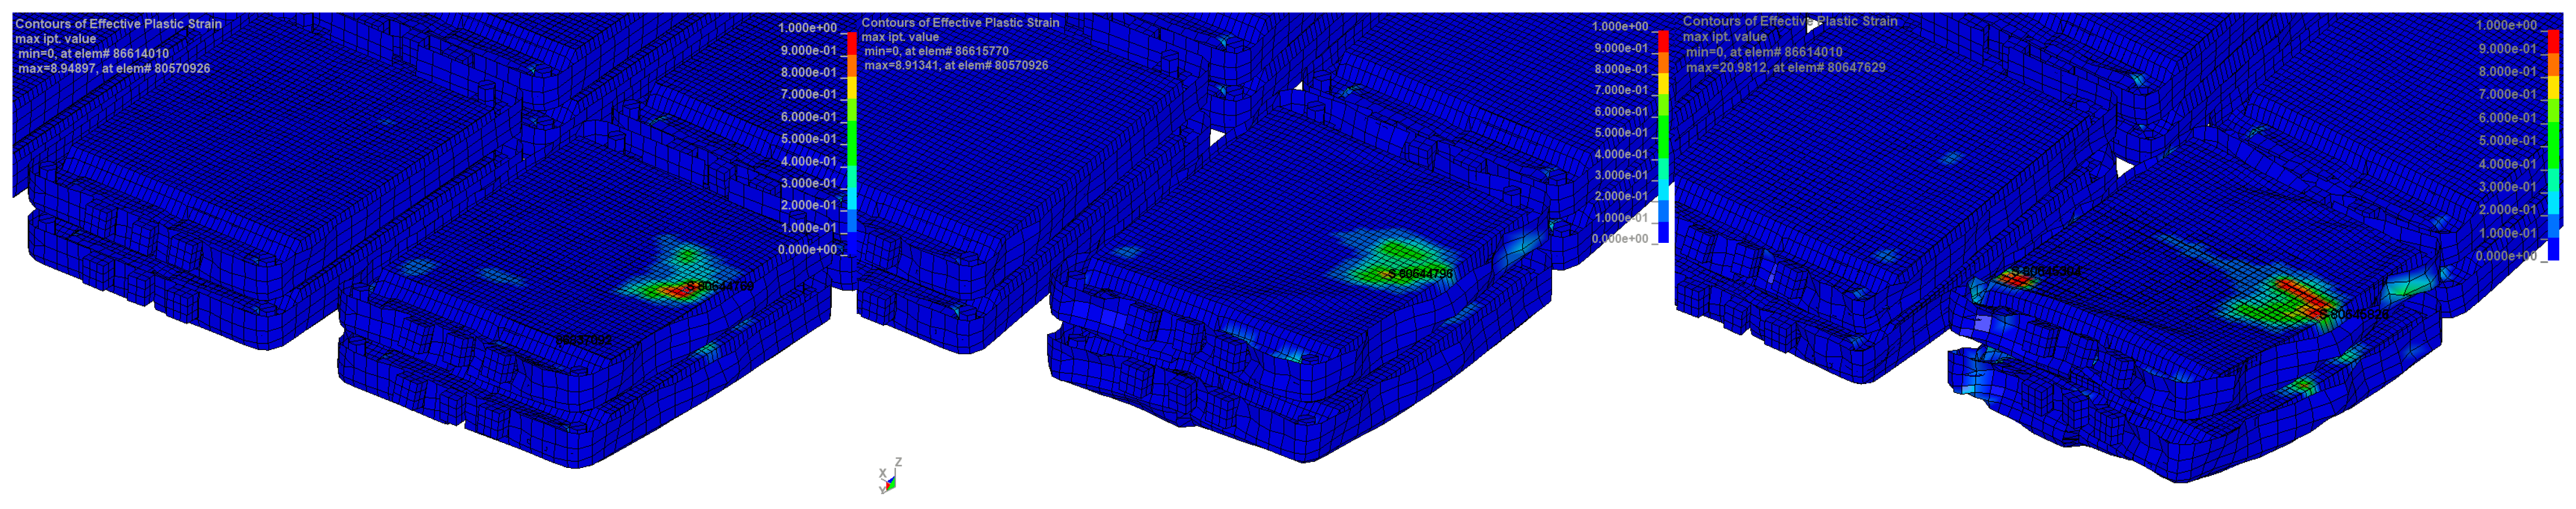Click 'max=8.94897, at elem# 80570926' text
This screenshot has width=2576, height=509.
tap(114, 69)
